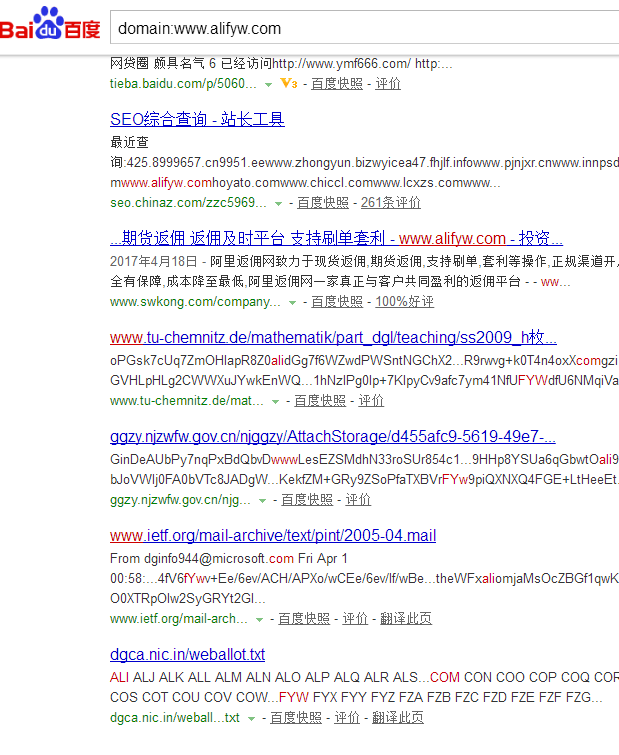Click snippet text starting 2017年4月18日
This screenshot has width=619, height=755.
364,272
